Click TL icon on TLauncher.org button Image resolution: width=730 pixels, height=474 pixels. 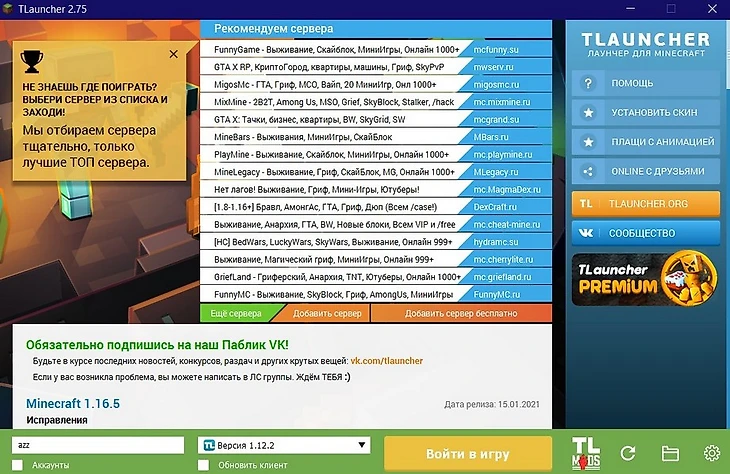[586, 203]
